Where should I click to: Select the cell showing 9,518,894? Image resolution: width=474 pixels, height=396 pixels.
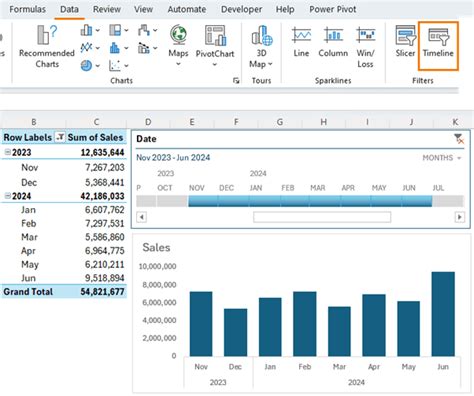pyautogui.click(x=96, y=278)
